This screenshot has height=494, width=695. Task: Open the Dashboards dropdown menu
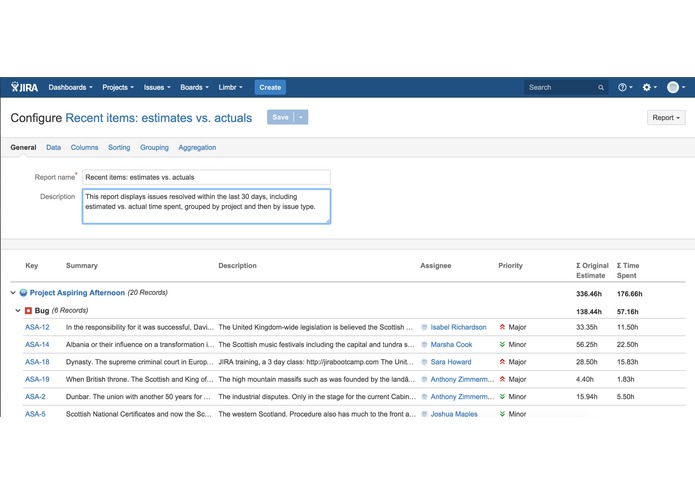(x=70, y=87)
